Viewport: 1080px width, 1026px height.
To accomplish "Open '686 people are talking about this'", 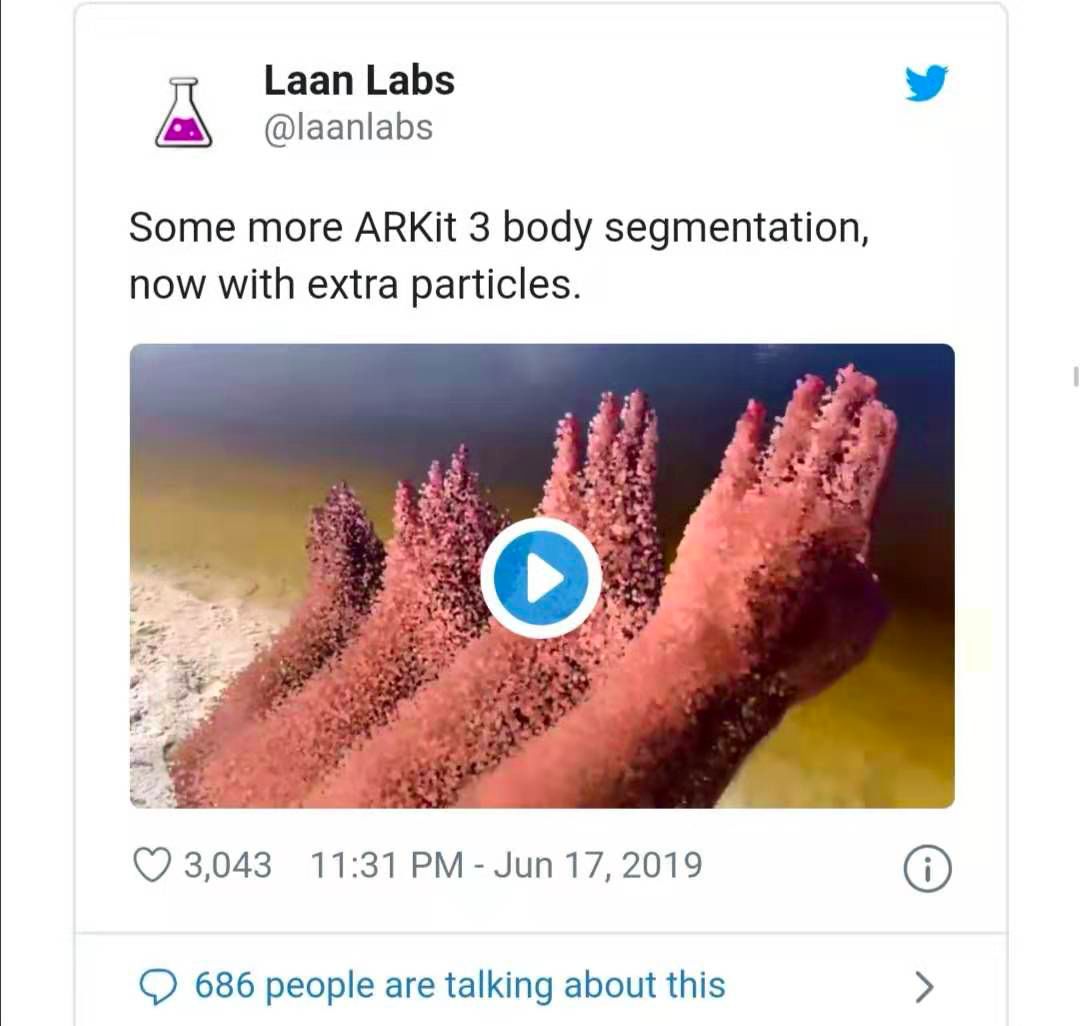I will tap(460, 985).
